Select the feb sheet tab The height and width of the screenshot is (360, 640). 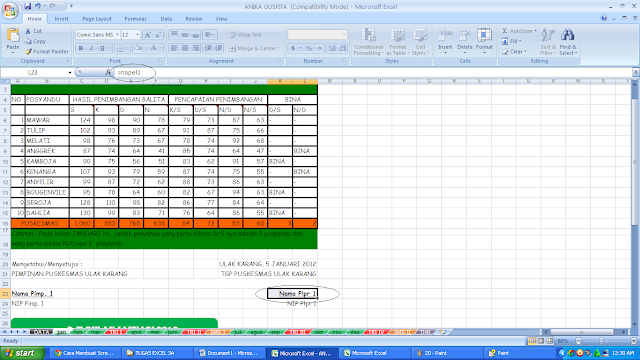(78, 332)
